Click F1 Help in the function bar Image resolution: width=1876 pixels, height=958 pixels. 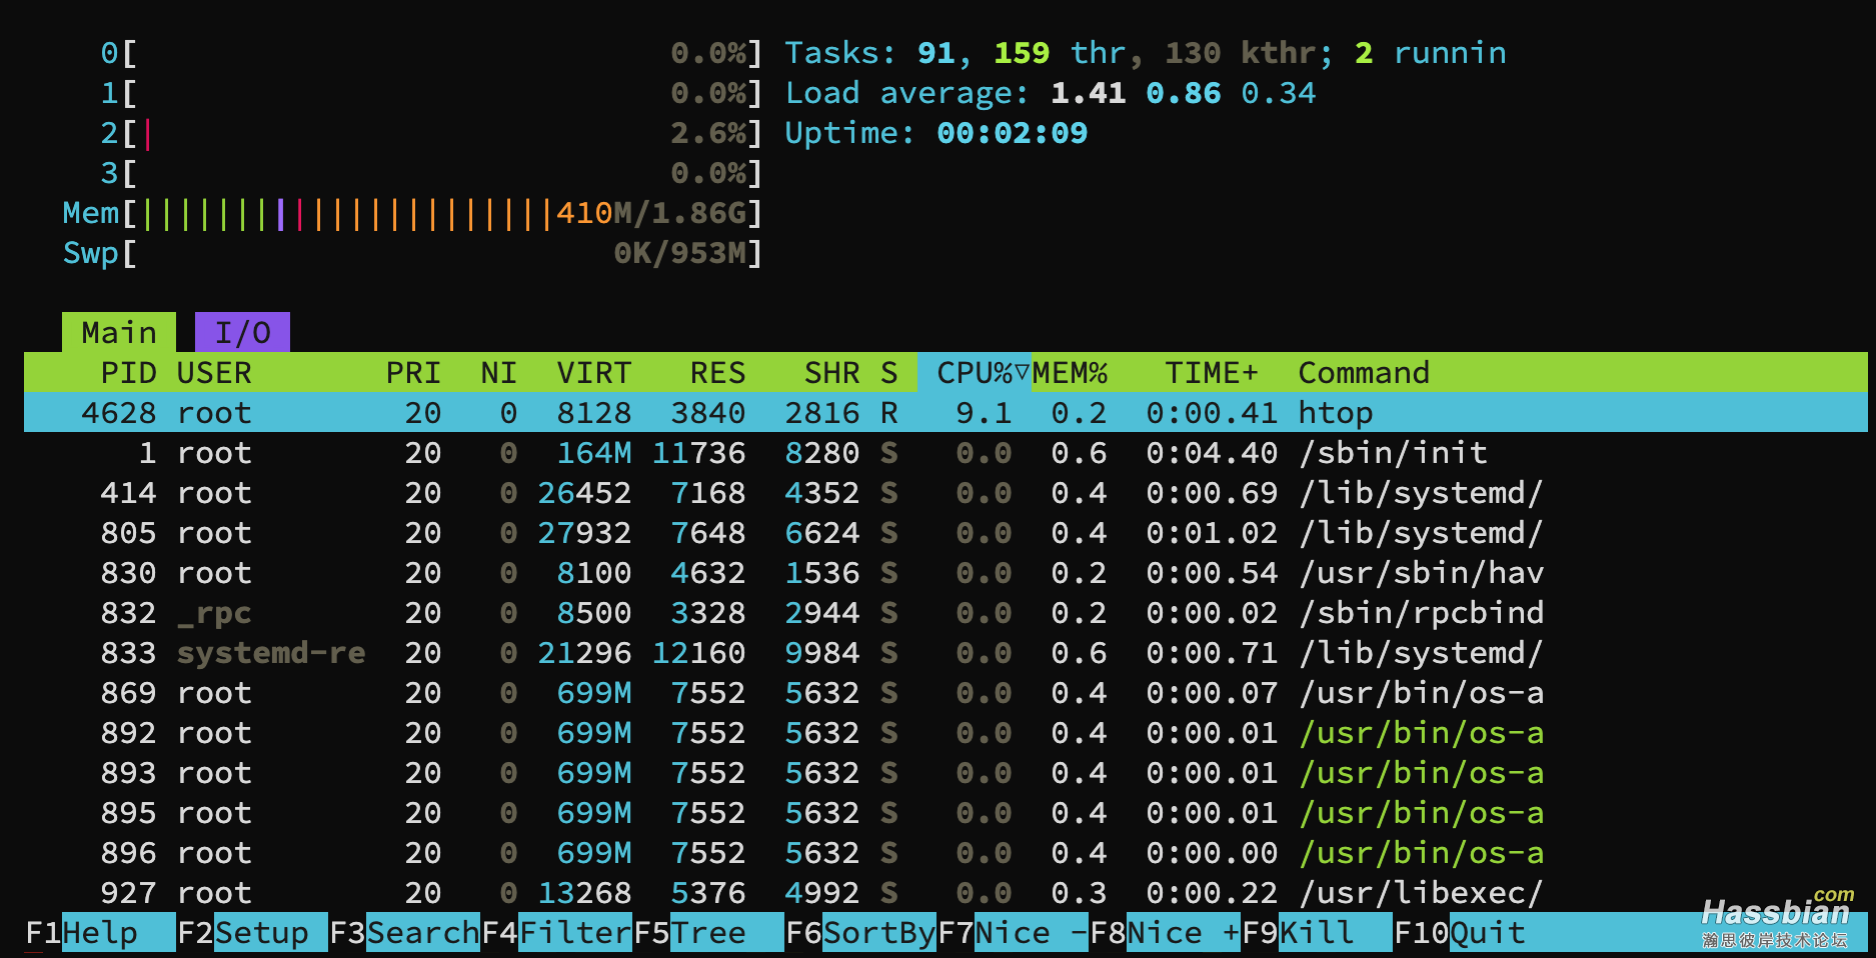click(99, 932)
